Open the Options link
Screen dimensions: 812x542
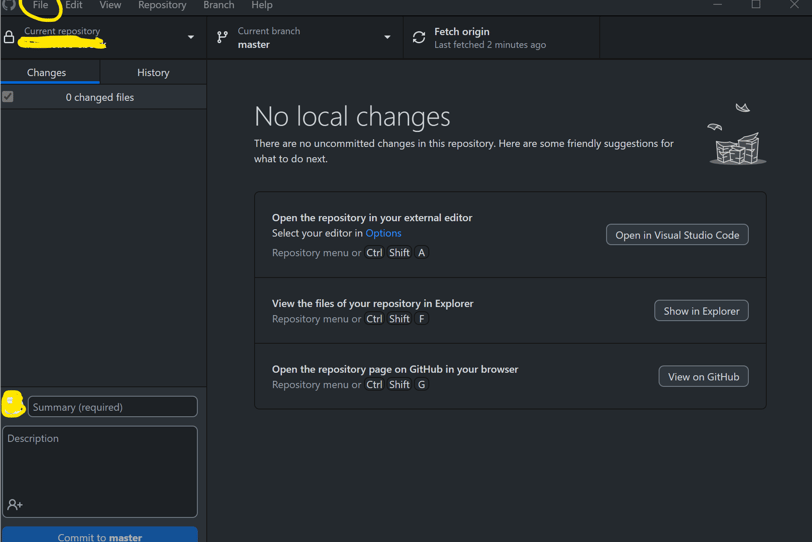(383, 233)
